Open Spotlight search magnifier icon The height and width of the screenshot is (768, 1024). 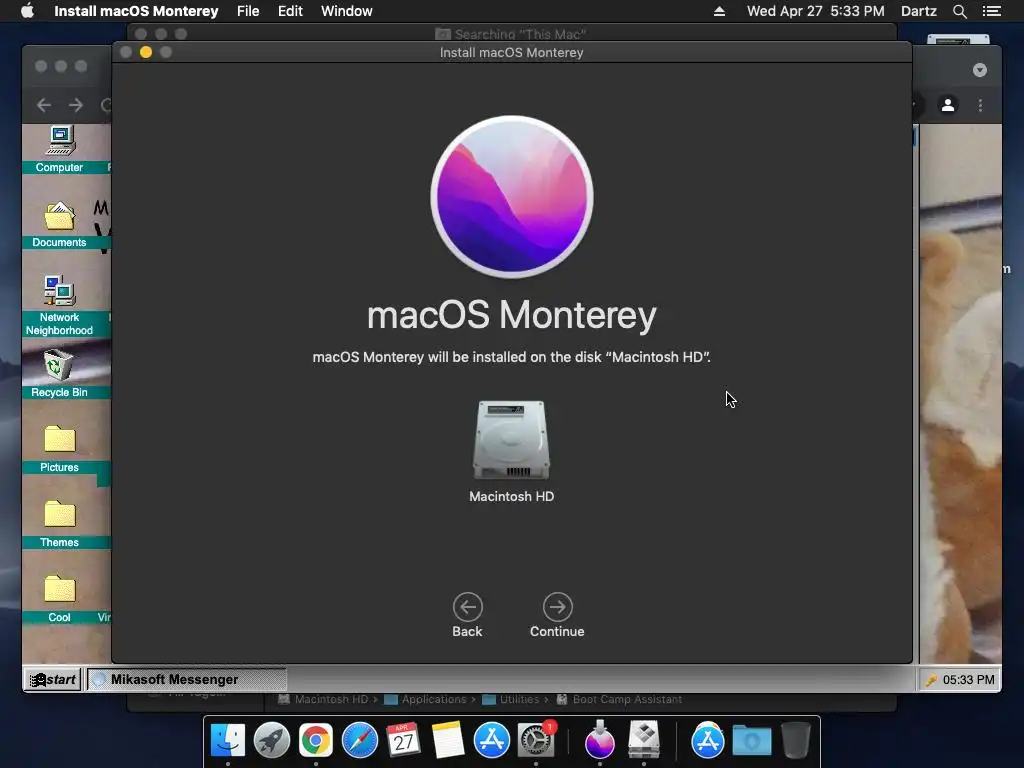[x=959, y=11]
